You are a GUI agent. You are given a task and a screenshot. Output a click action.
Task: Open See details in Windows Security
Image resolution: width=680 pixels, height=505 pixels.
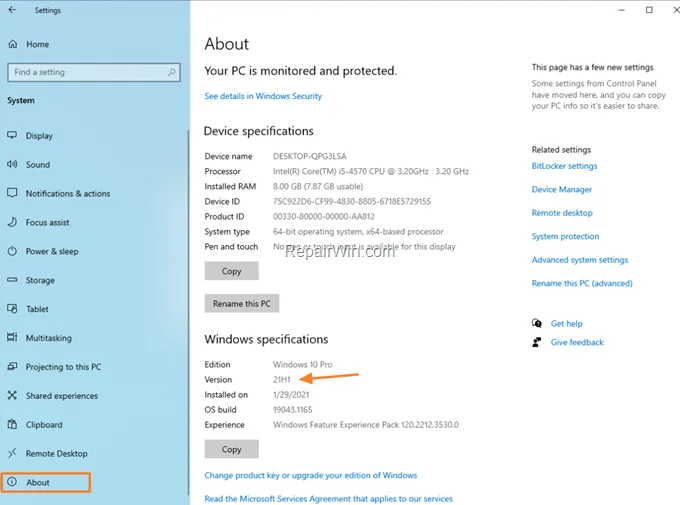[263, 96]
